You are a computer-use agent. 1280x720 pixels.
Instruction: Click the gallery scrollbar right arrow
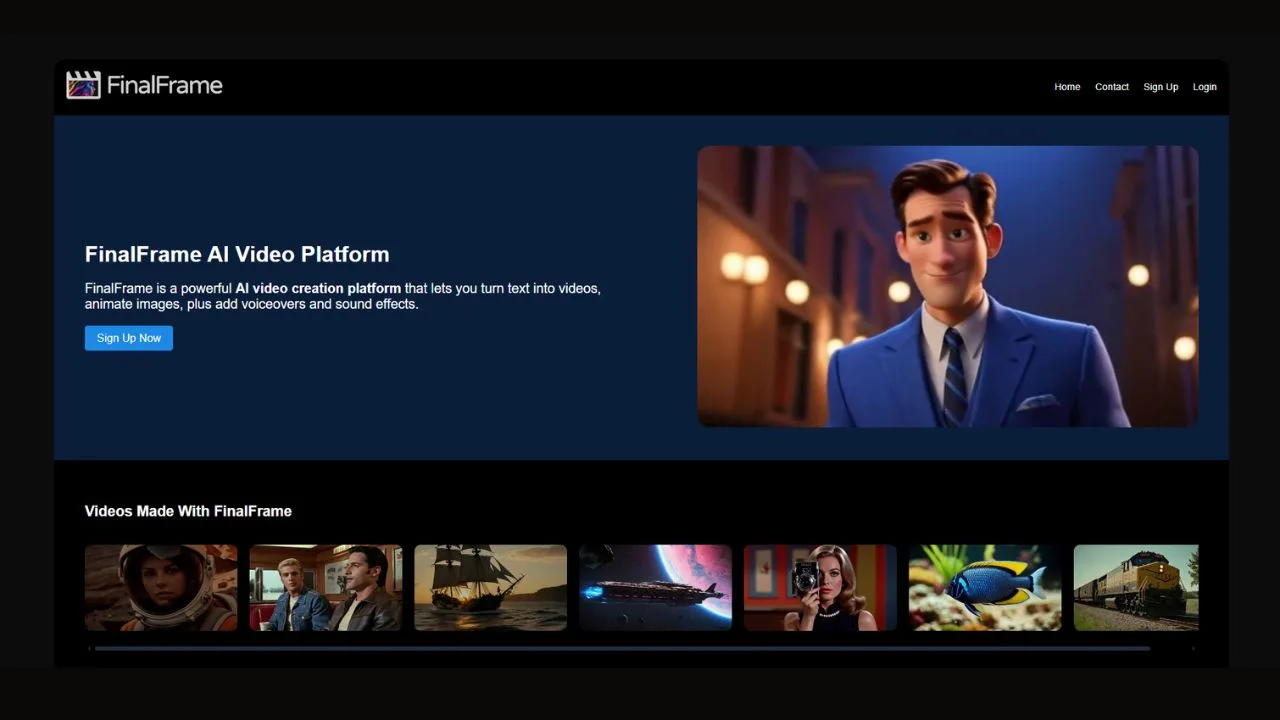[x=1192, y=648]
